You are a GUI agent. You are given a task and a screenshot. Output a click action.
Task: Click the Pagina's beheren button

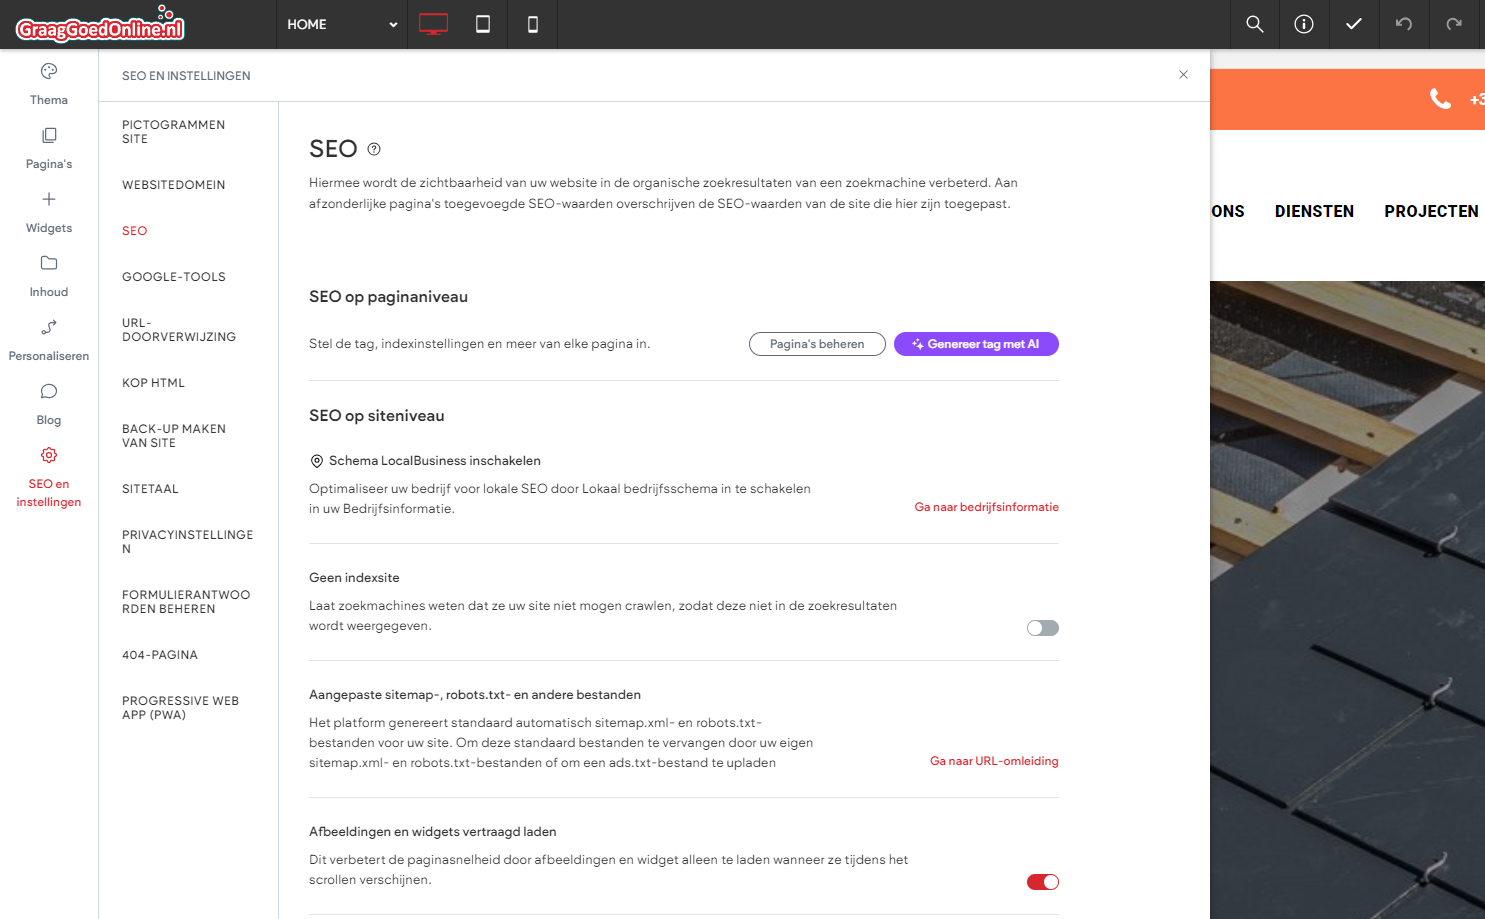[817, 344]
